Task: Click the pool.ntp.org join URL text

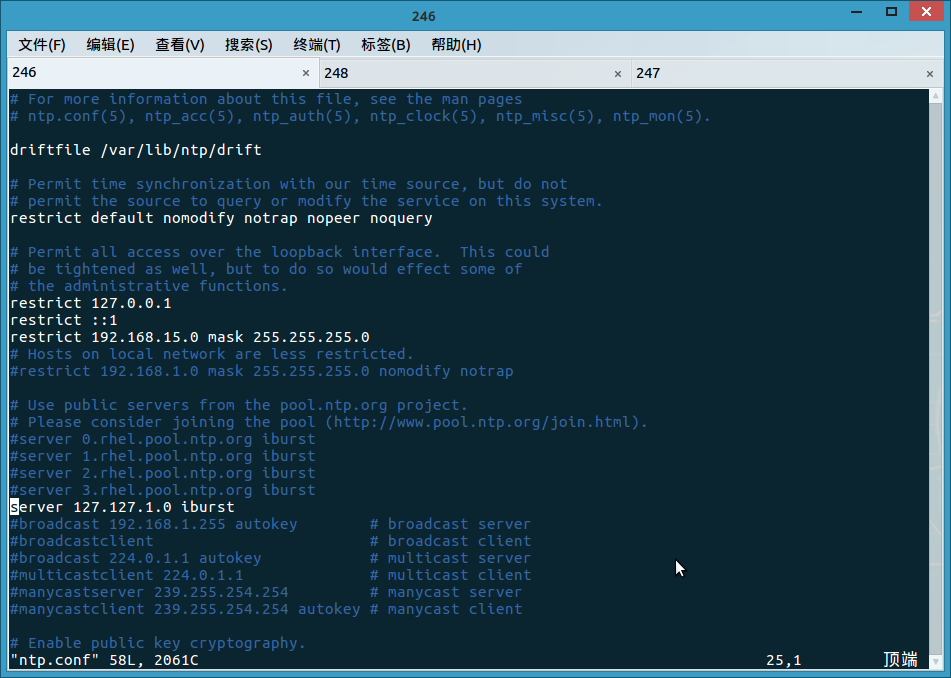Action: (x=482, y=421)
